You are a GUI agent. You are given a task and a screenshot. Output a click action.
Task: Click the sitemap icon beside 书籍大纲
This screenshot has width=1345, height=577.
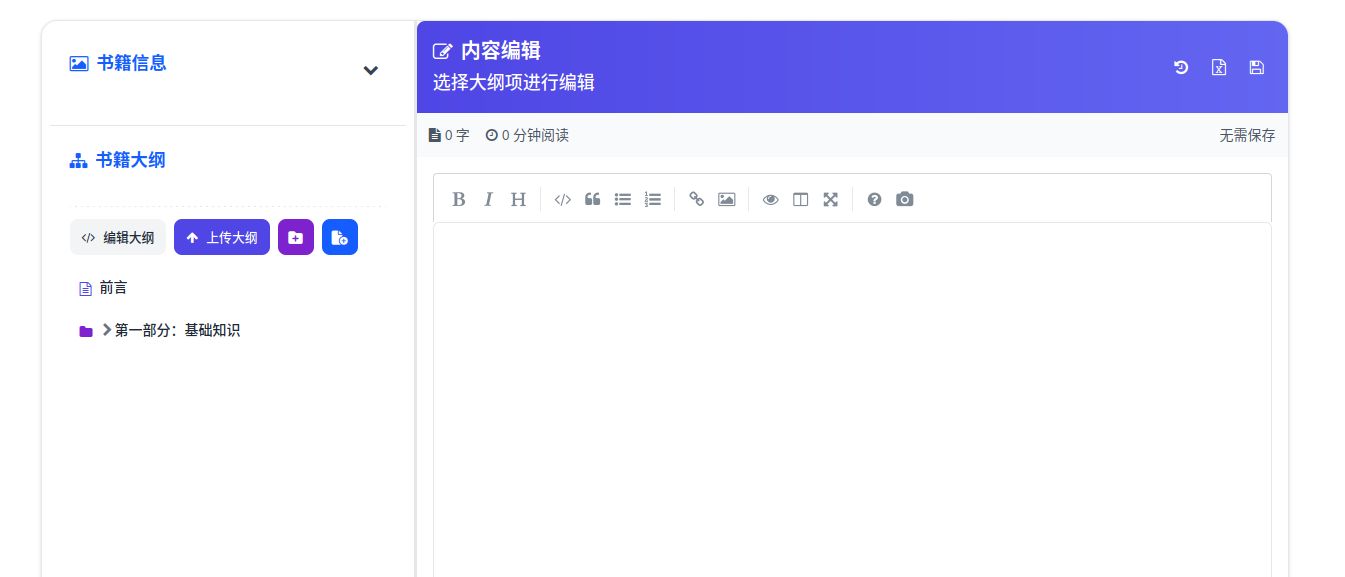(79, 161)
